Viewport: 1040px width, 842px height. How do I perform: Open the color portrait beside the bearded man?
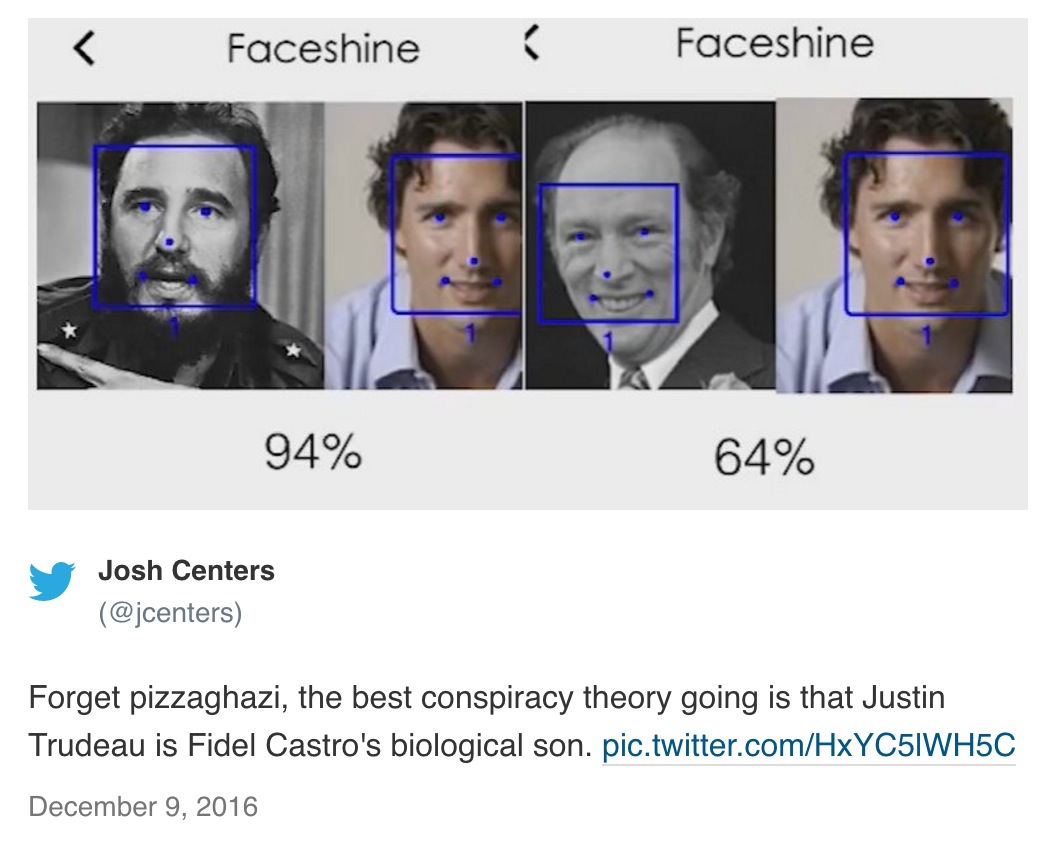423,245
